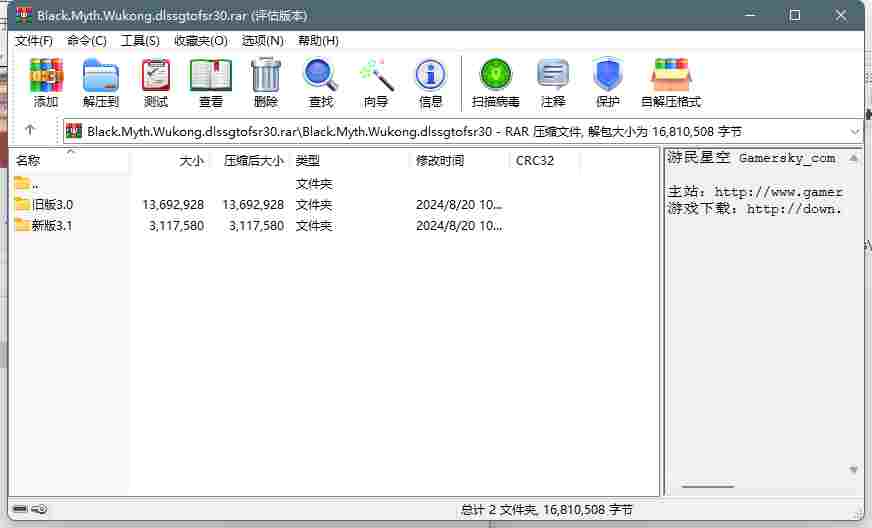Screen dimensions: 872x528
Task: Select size 13,692,928 of 旧版3.0
Action: tap(173, 205)
